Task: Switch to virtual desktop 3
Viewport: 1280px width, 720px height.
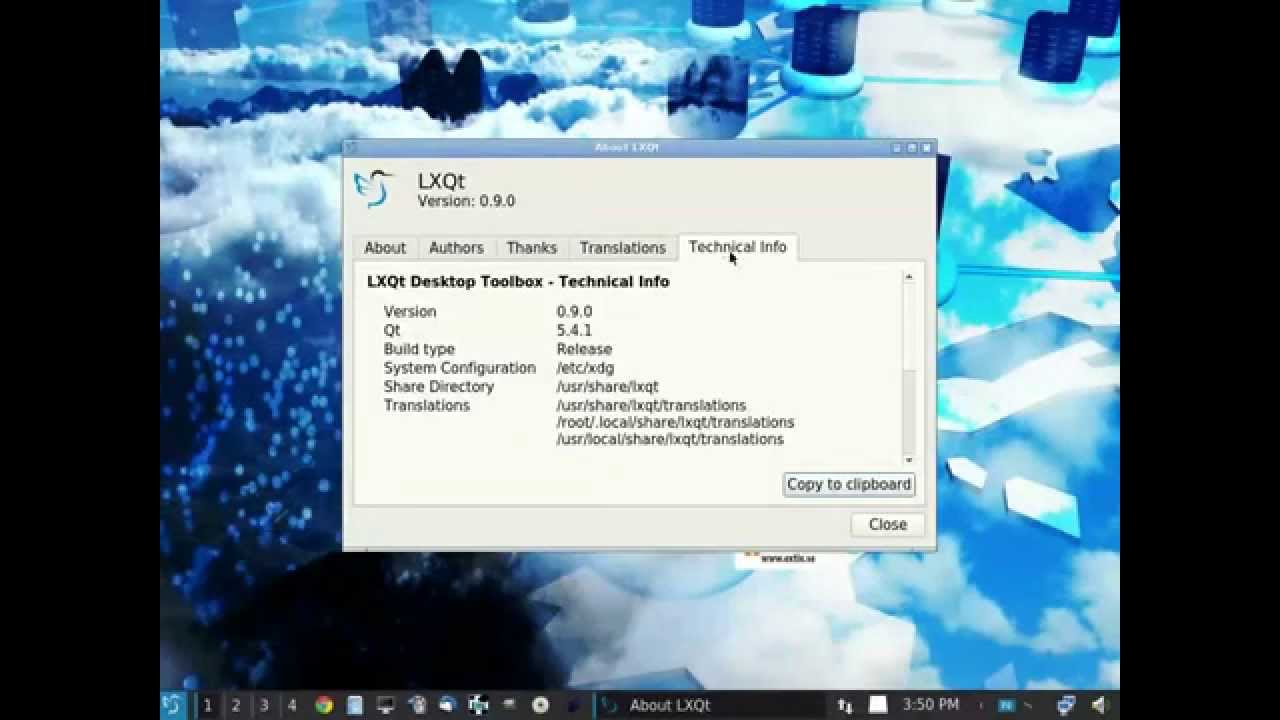Action: 264,705
